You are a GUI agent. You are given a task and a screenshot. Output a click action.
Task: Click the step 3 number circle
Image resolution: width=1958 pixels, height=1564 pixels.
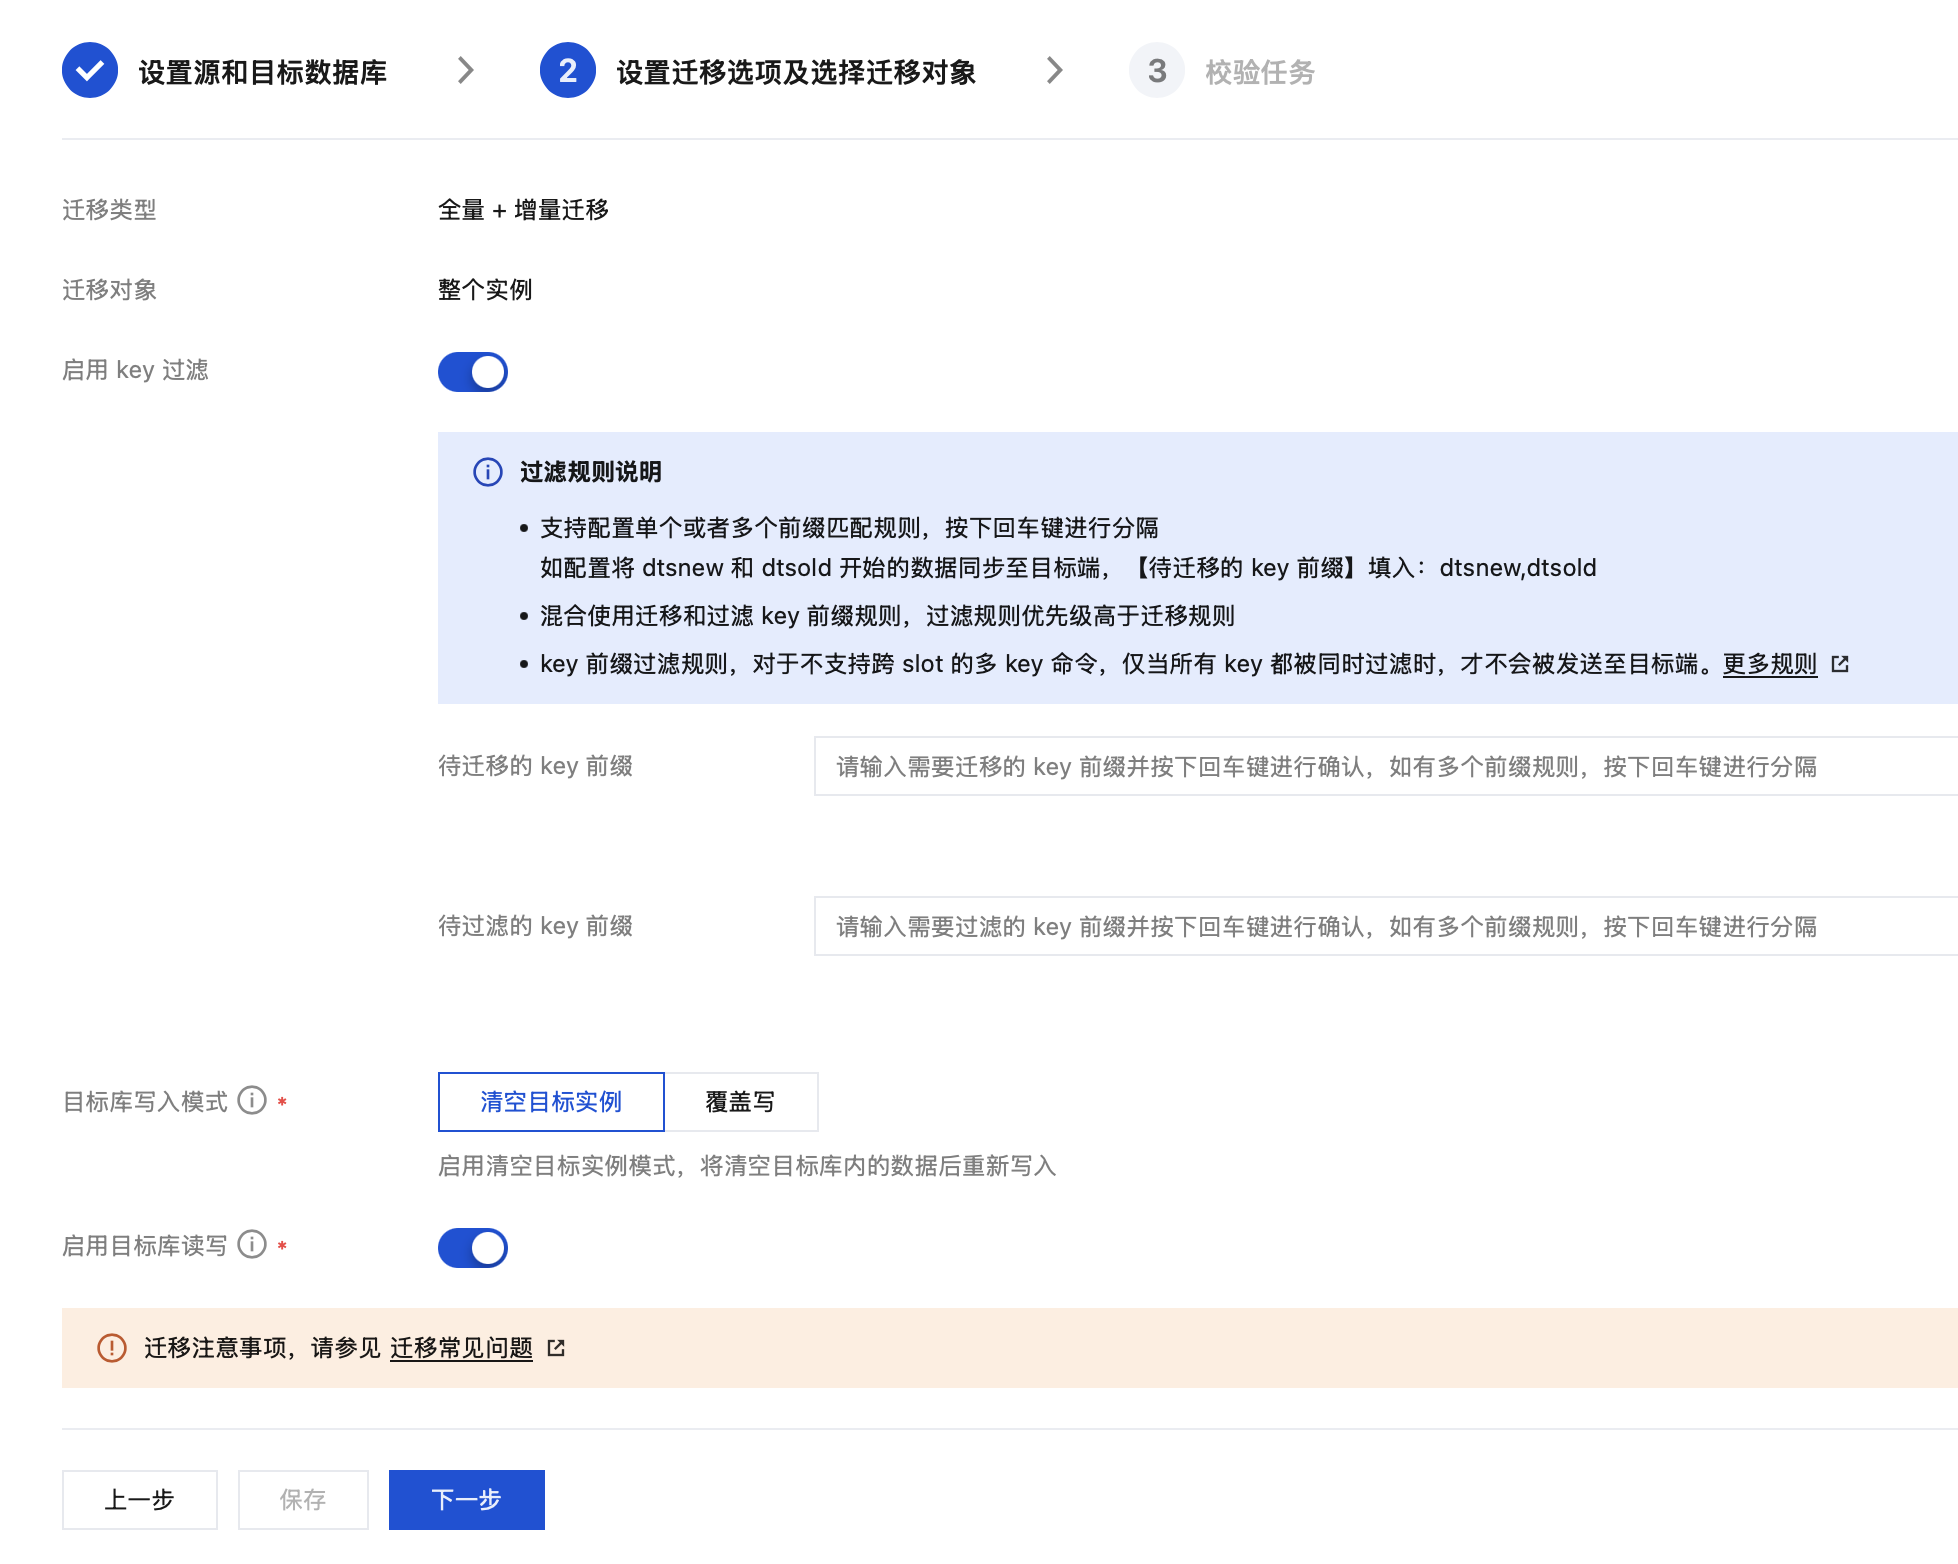click(x=1156, y=71)
